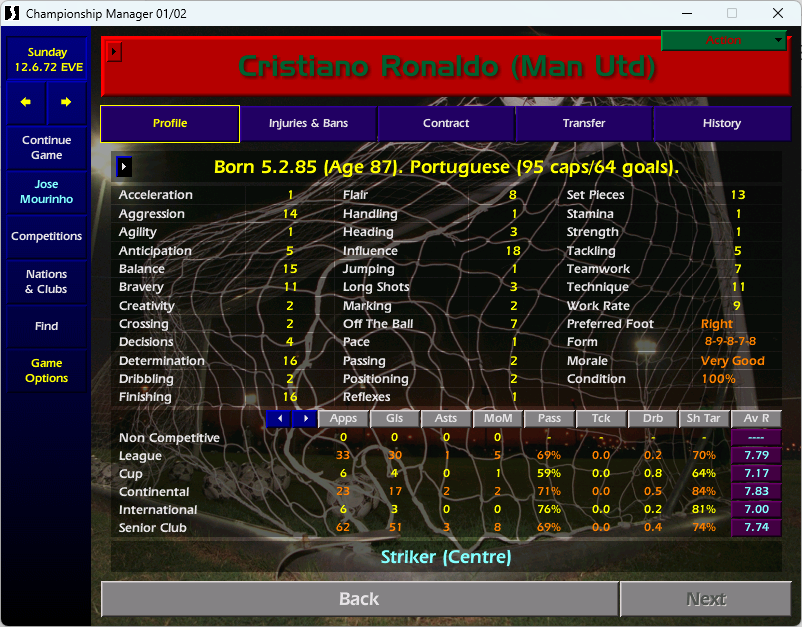Click the Pass column header
This screenshot has width=802, height=627.
tap(549, 418)
